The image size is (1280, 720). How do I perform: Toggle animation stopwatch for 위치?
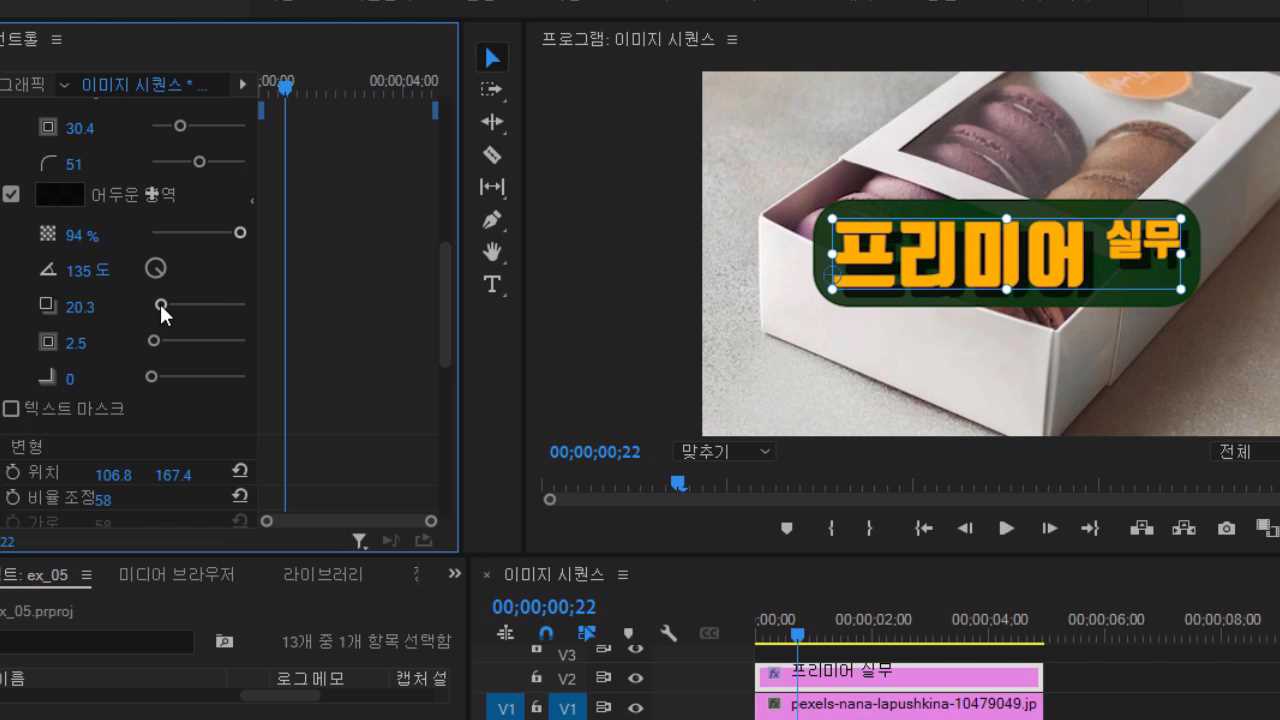[13, 472]
